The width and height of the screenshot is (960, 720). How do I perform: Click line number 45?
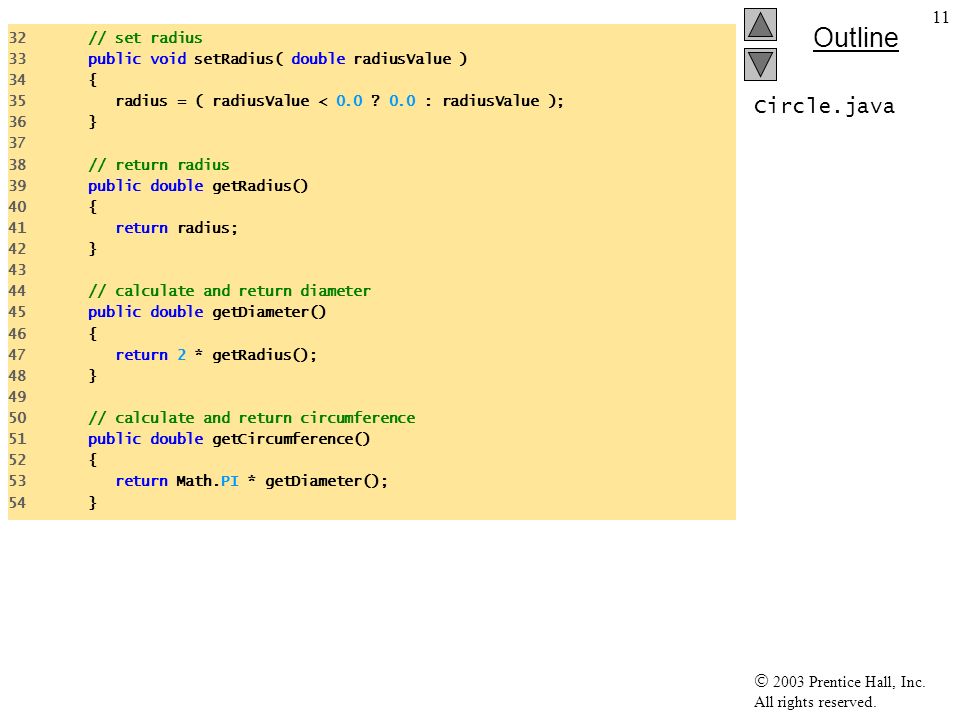click(x=17, y=312)
